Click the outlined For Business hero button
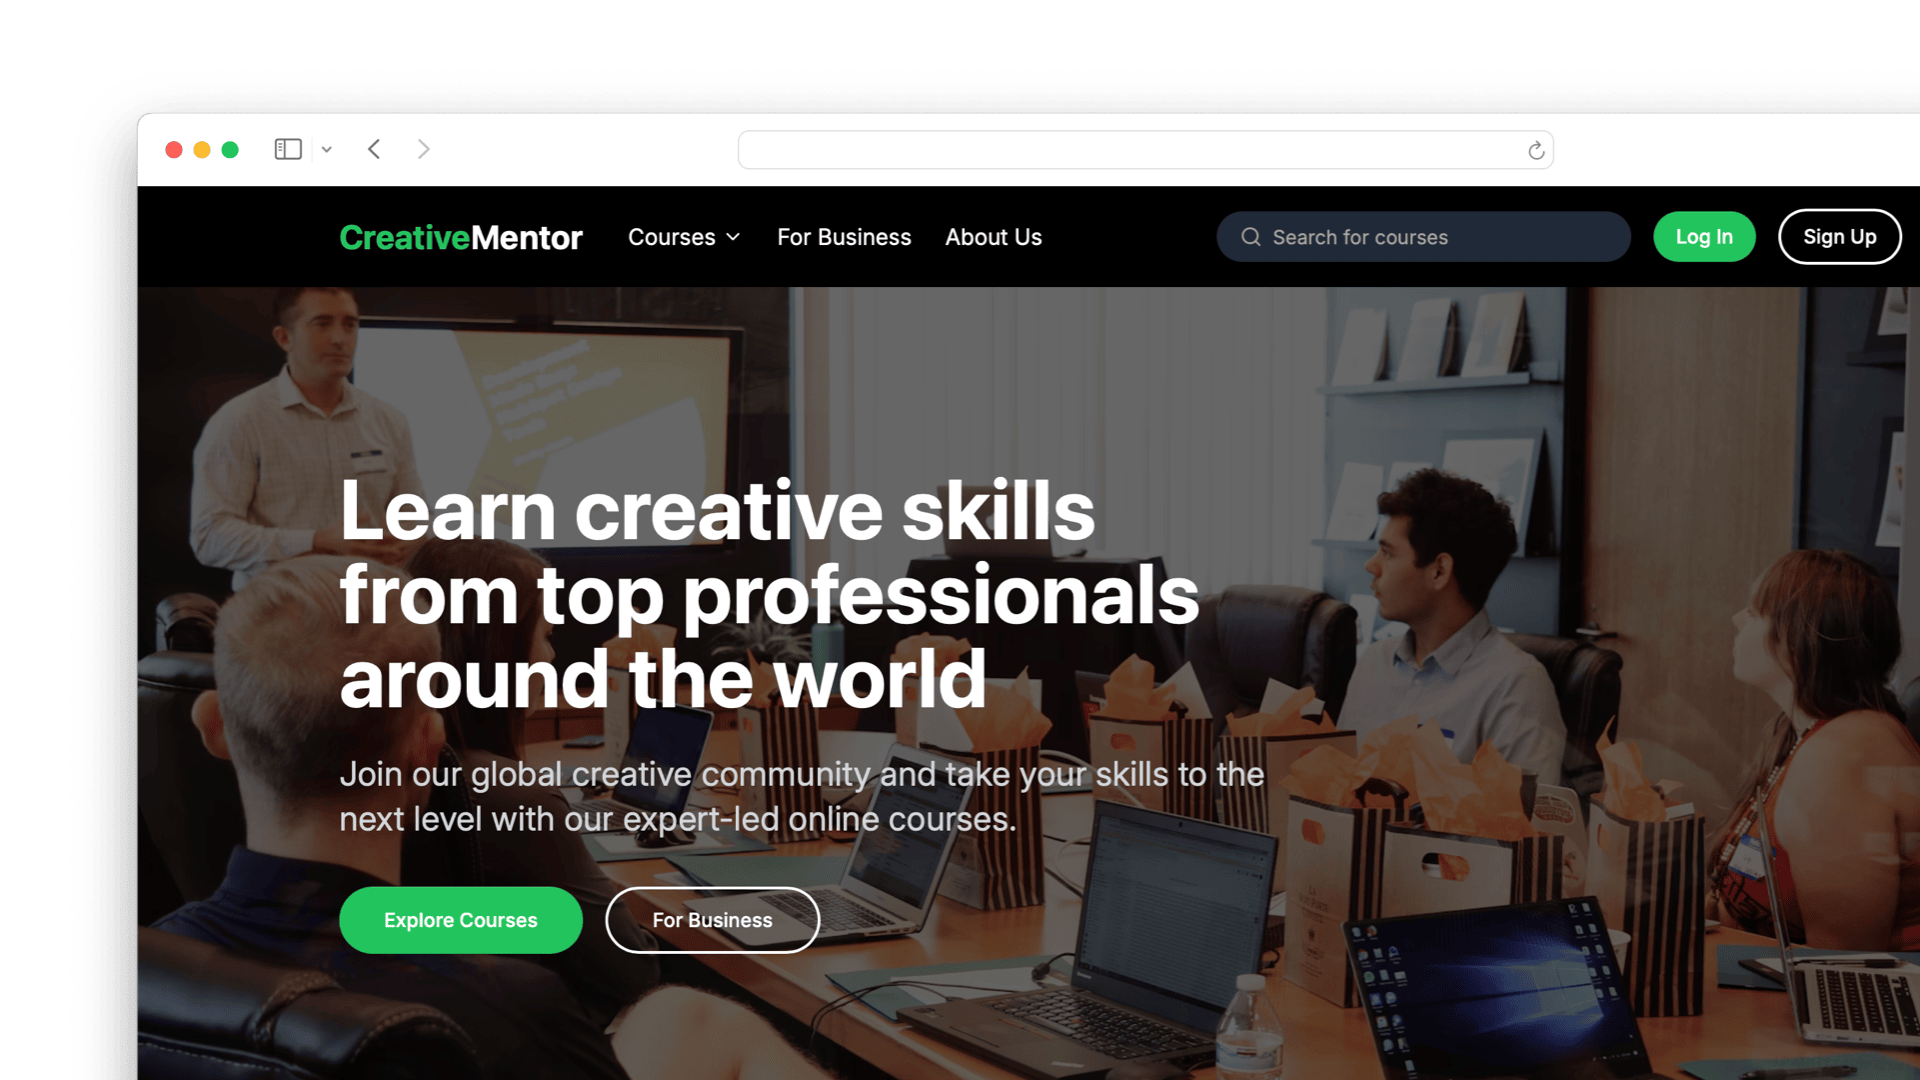This screenshot has width=1920, height=1080. tap(712, 920)
